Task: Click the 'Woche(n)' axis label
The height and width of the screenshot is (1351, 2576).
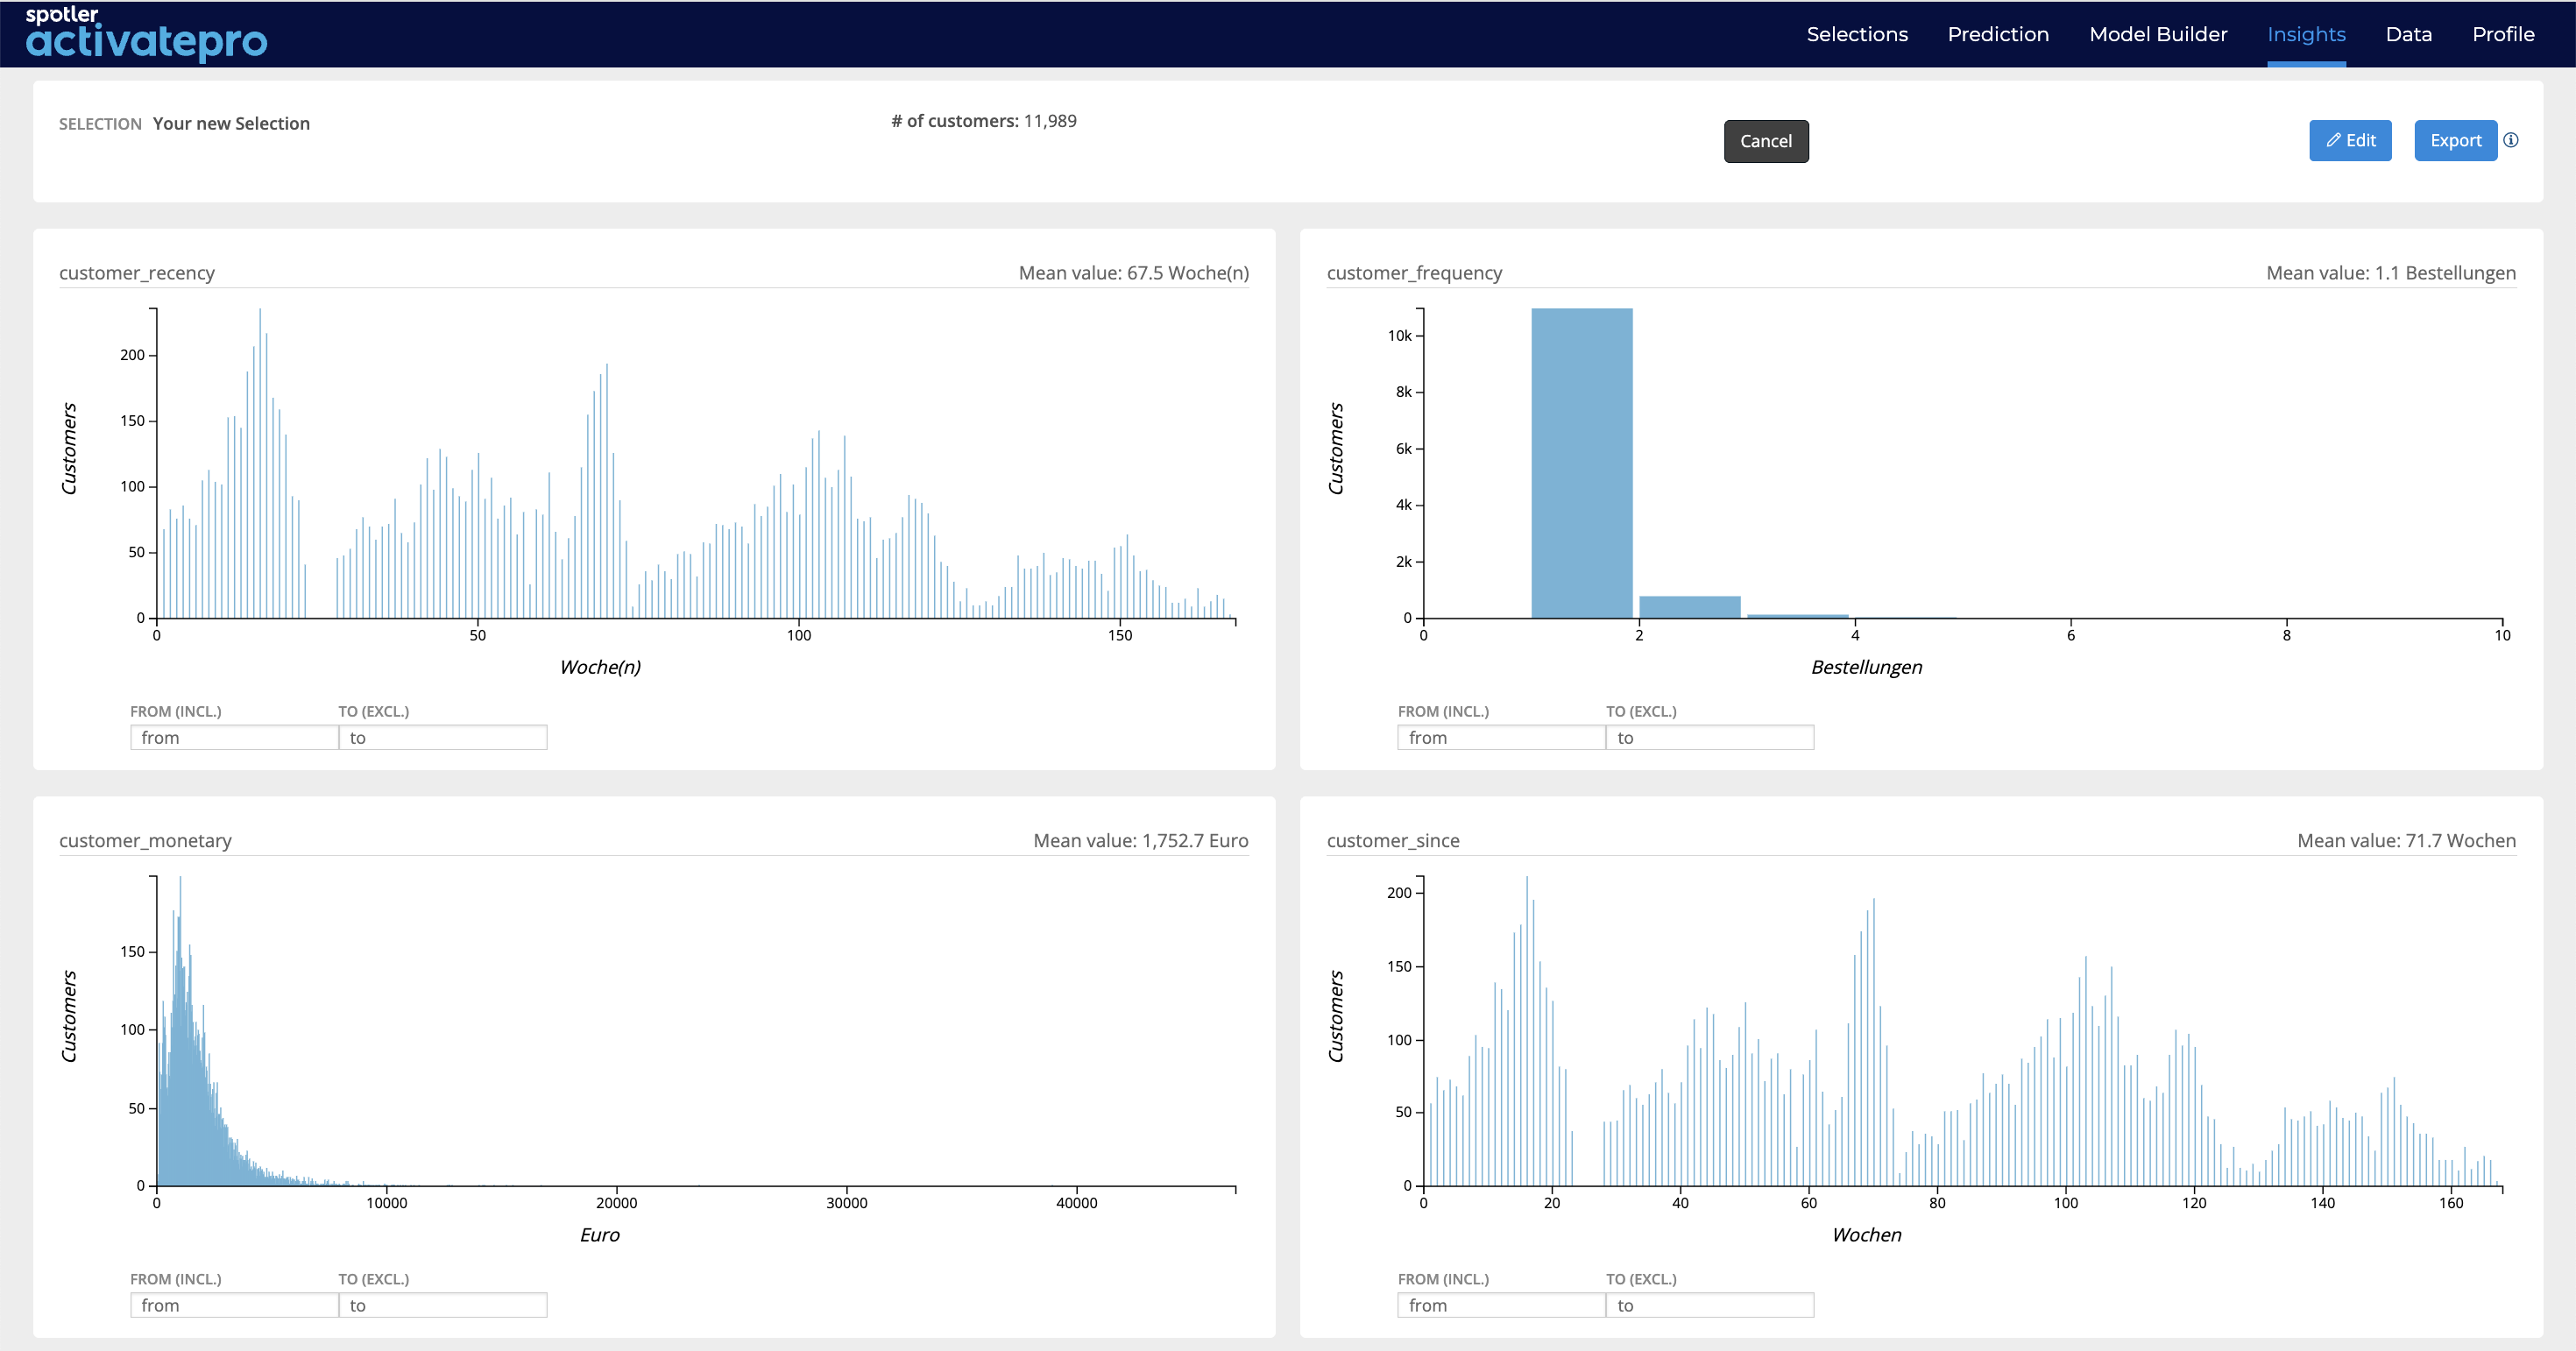Action: tap(600, 667)
